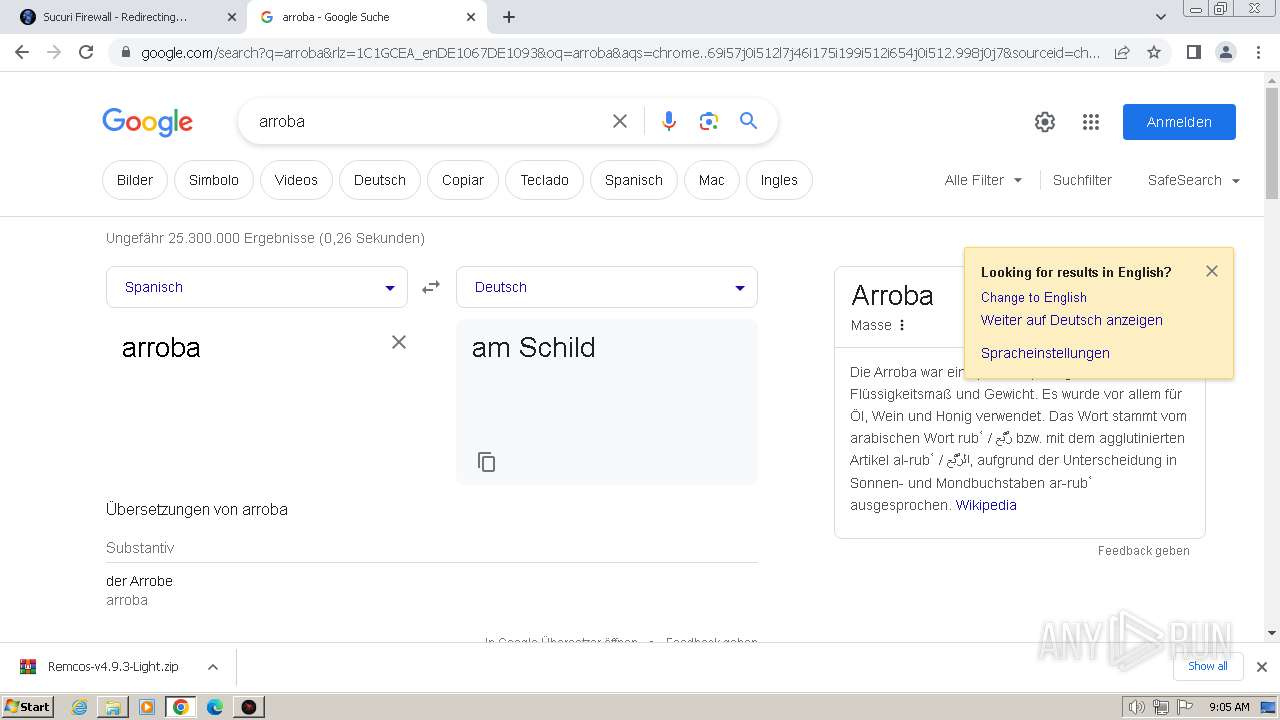
Task: Open Chrome side panel icon
Action: tap(1193, 52)
